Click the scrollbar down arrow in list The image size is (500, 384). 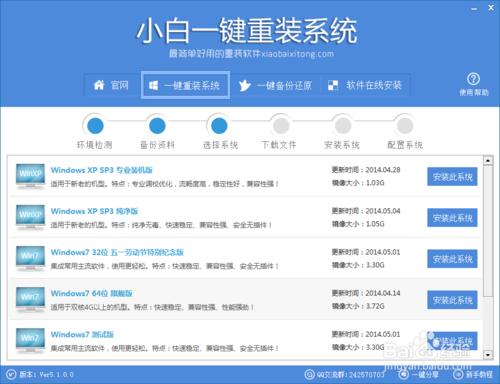[x=488, y=355]
